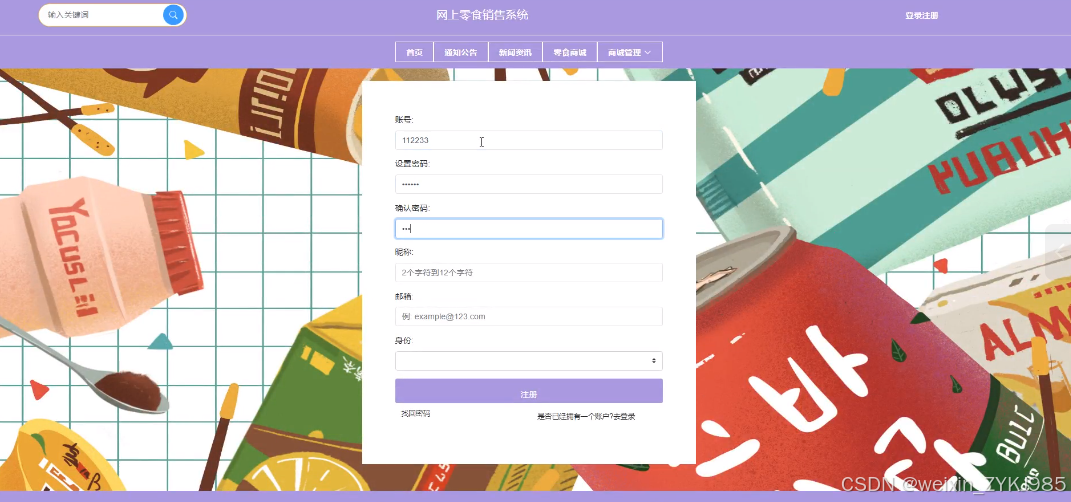The image size is (1071, 502).
Task: Click the 账号 field containing 112233
Action: click(529, 140)
